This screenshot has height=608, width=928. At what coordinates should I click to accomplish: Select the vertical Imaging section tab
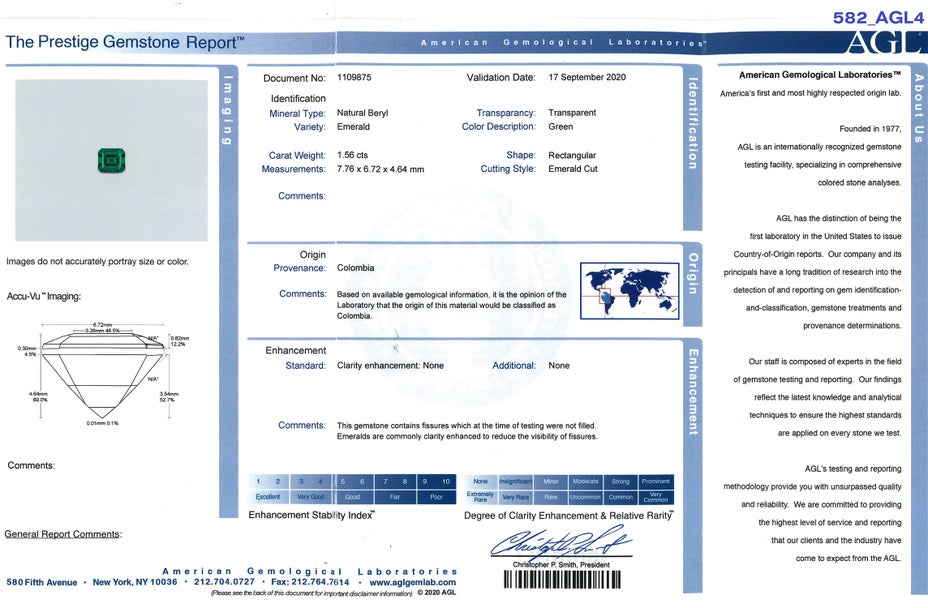228,110
